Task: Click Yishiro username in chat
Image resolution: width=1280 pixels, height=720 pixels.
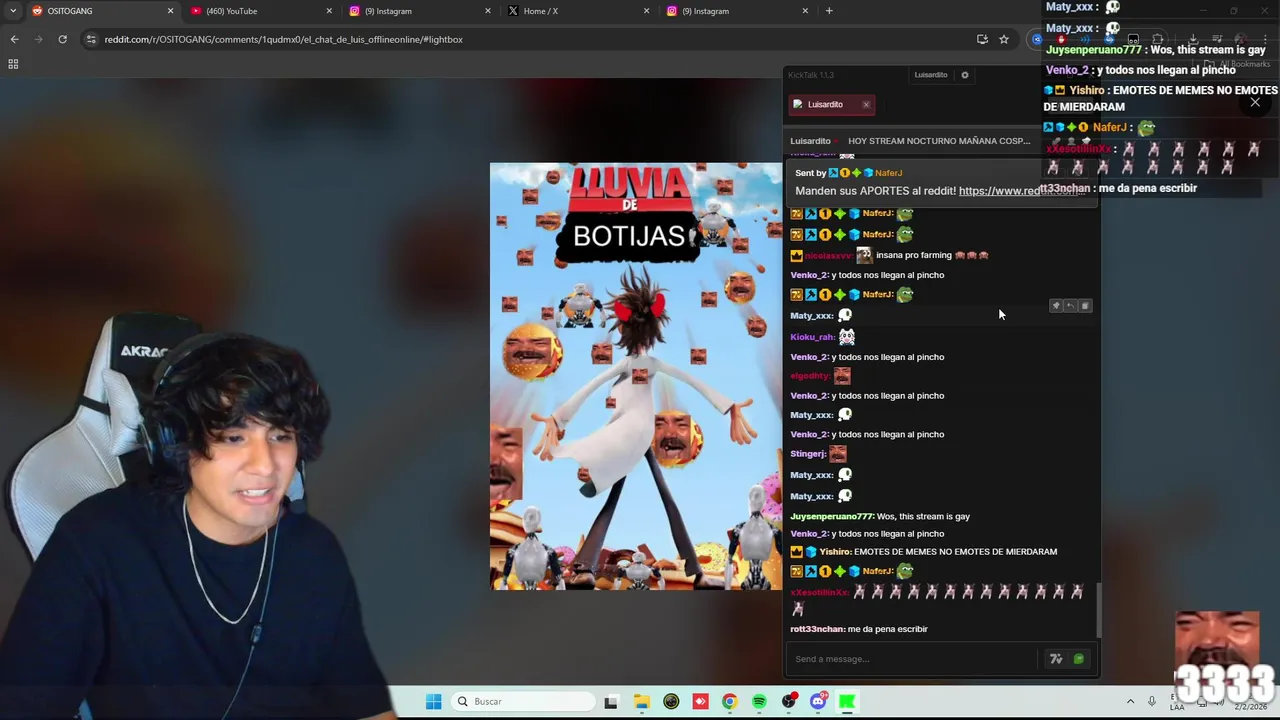Action: [x=835, y=552]
